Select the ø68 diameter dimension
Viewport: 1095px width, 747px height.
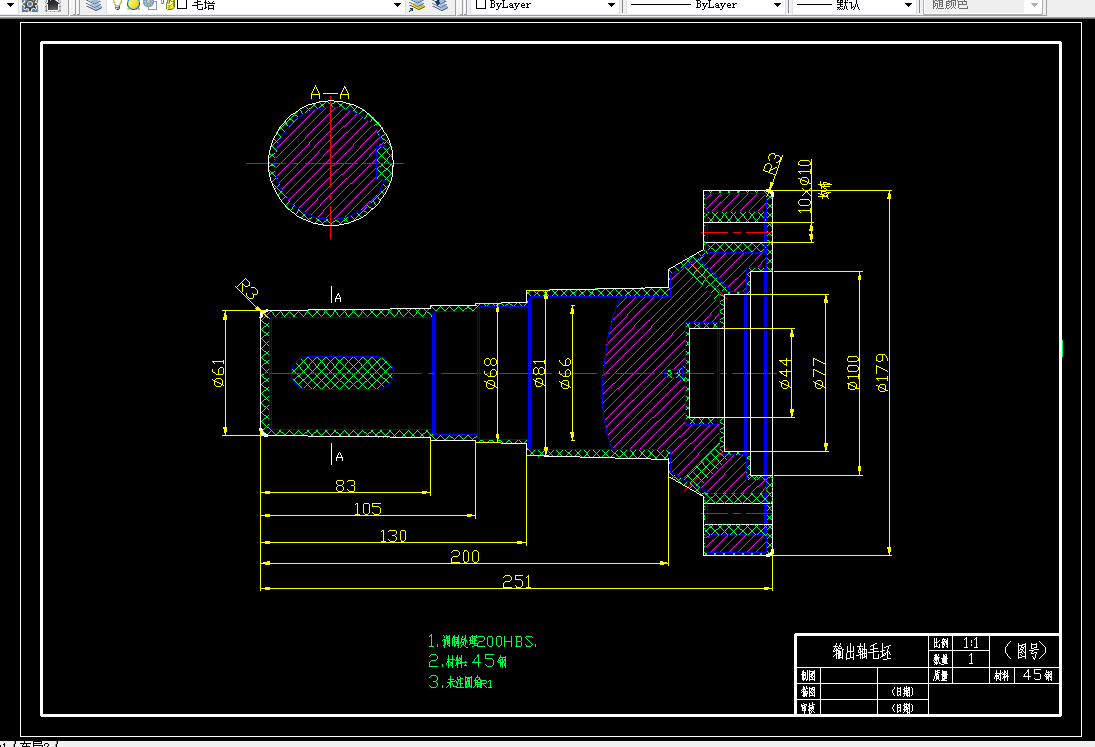click(x=490, y=373)
